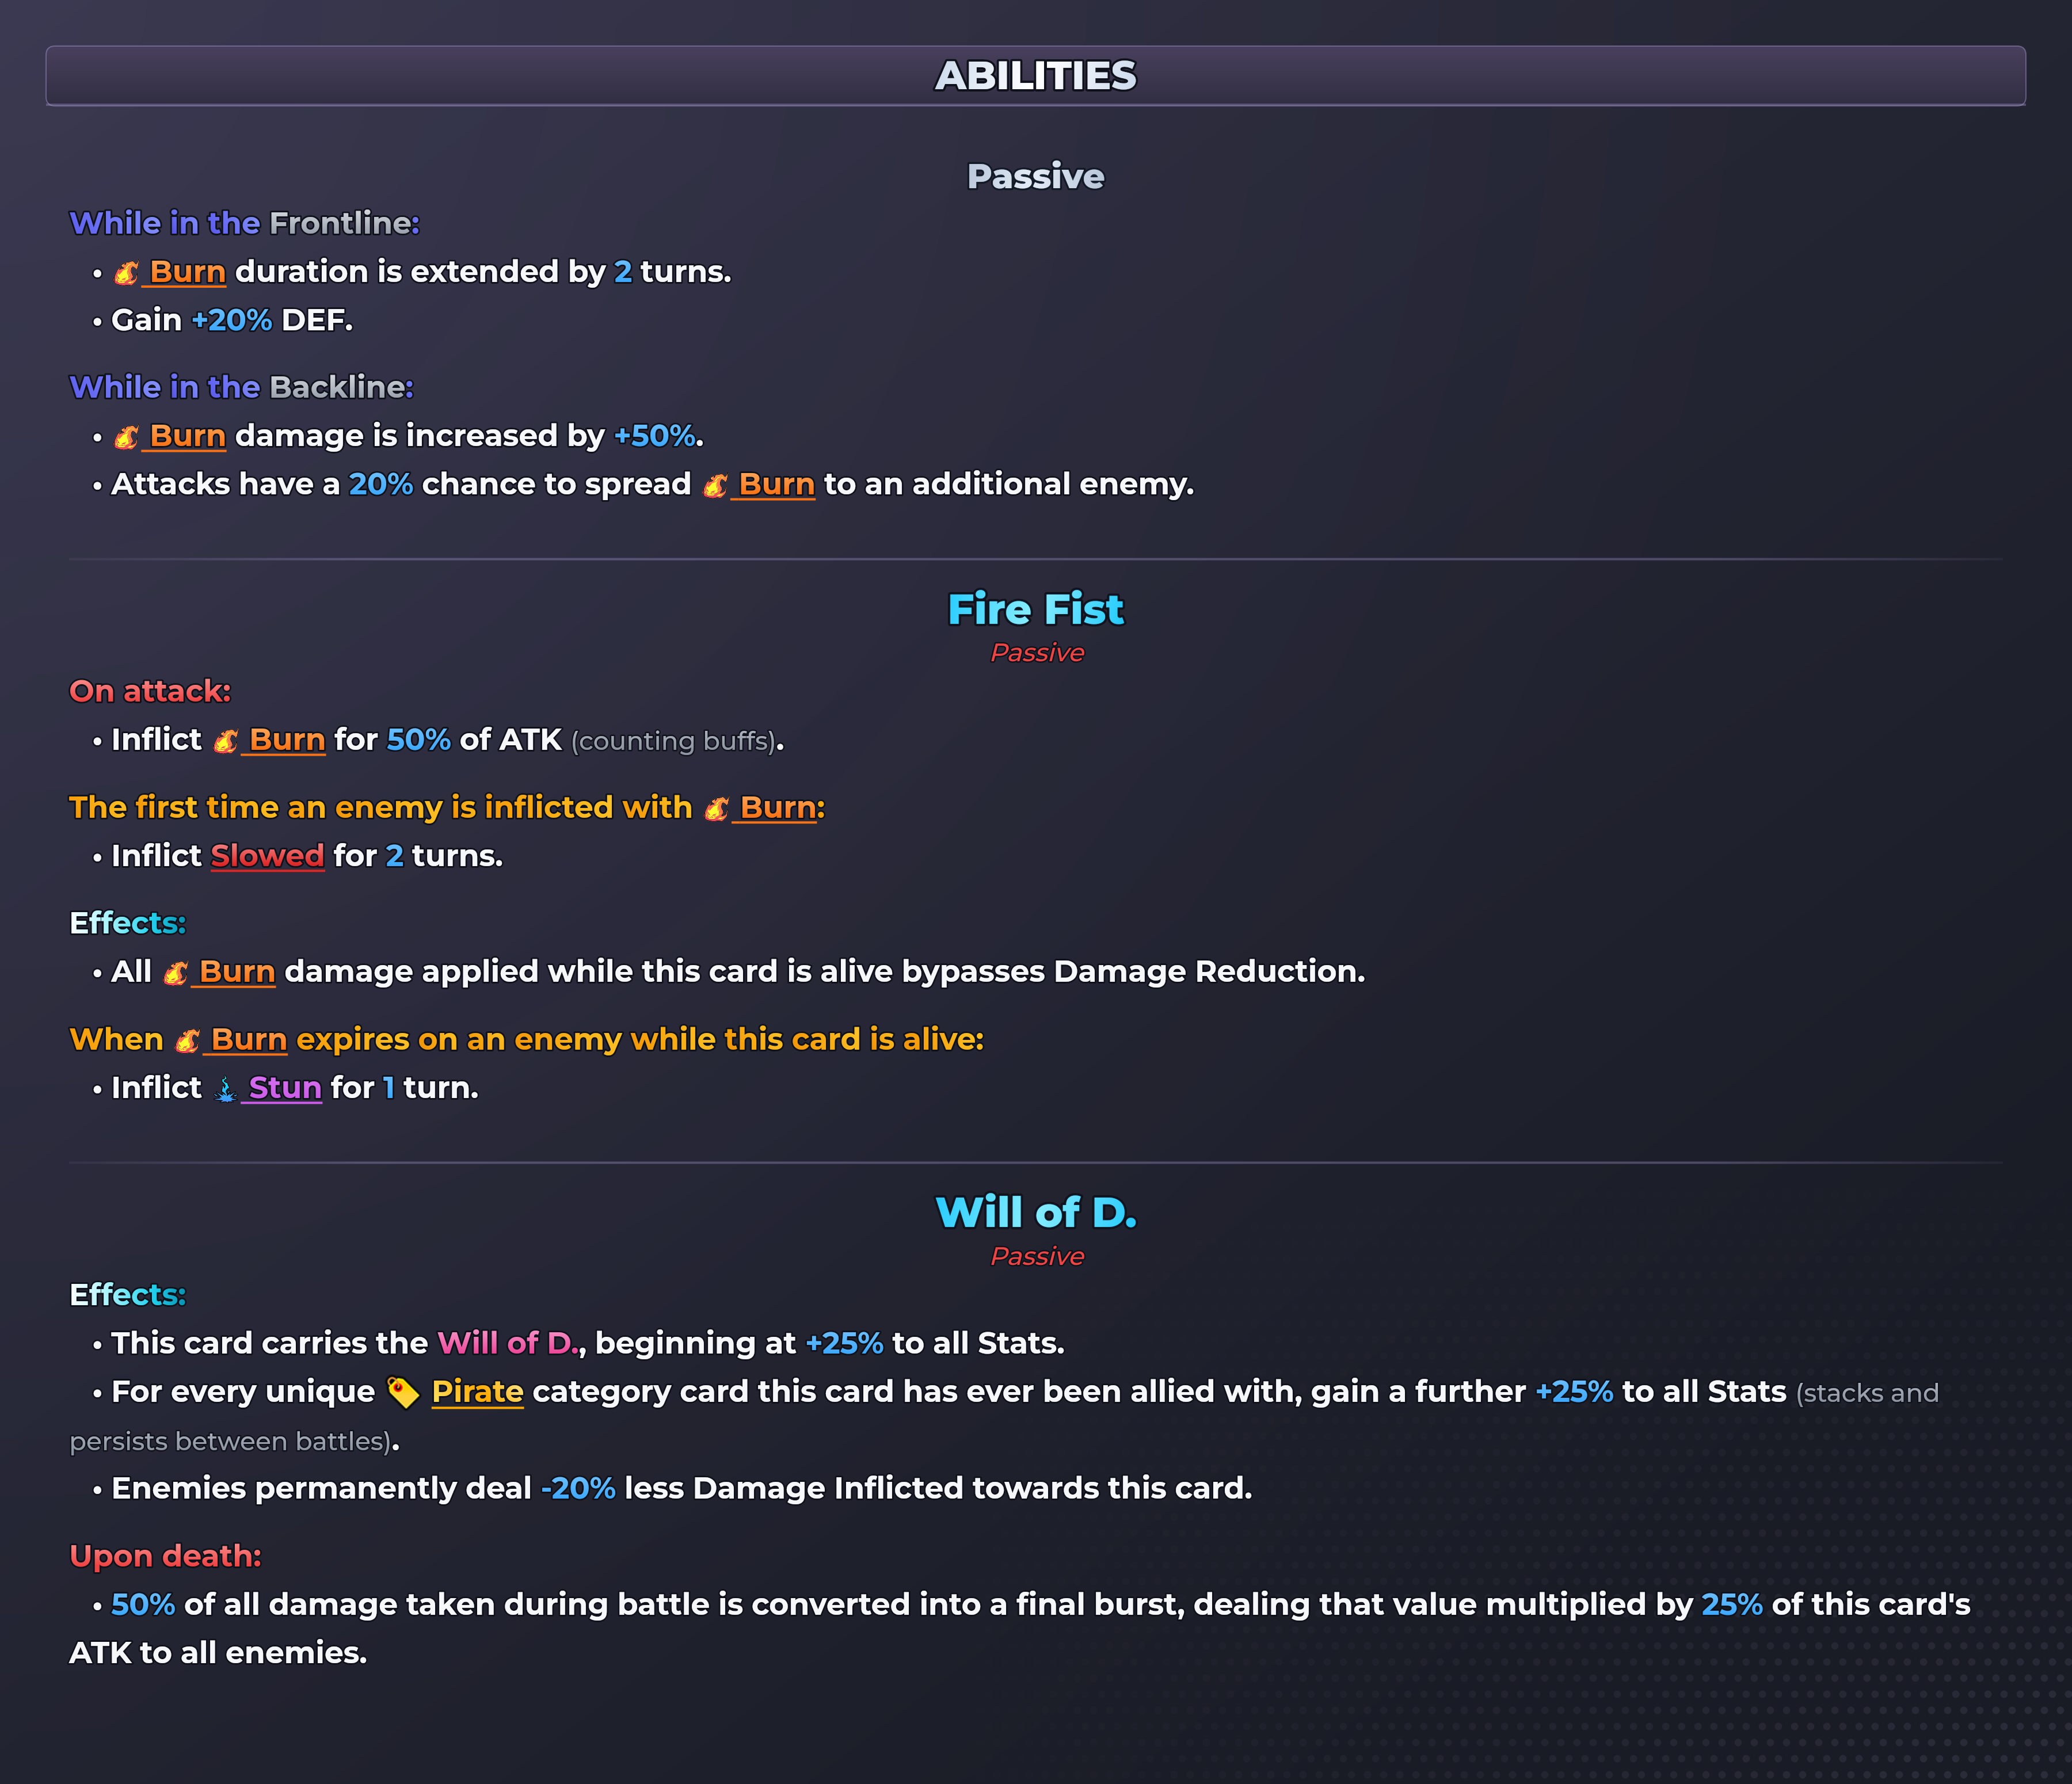Open the Stun status link
The width and height of the screenshot is (2072, 1784).
coord(284,1088)
